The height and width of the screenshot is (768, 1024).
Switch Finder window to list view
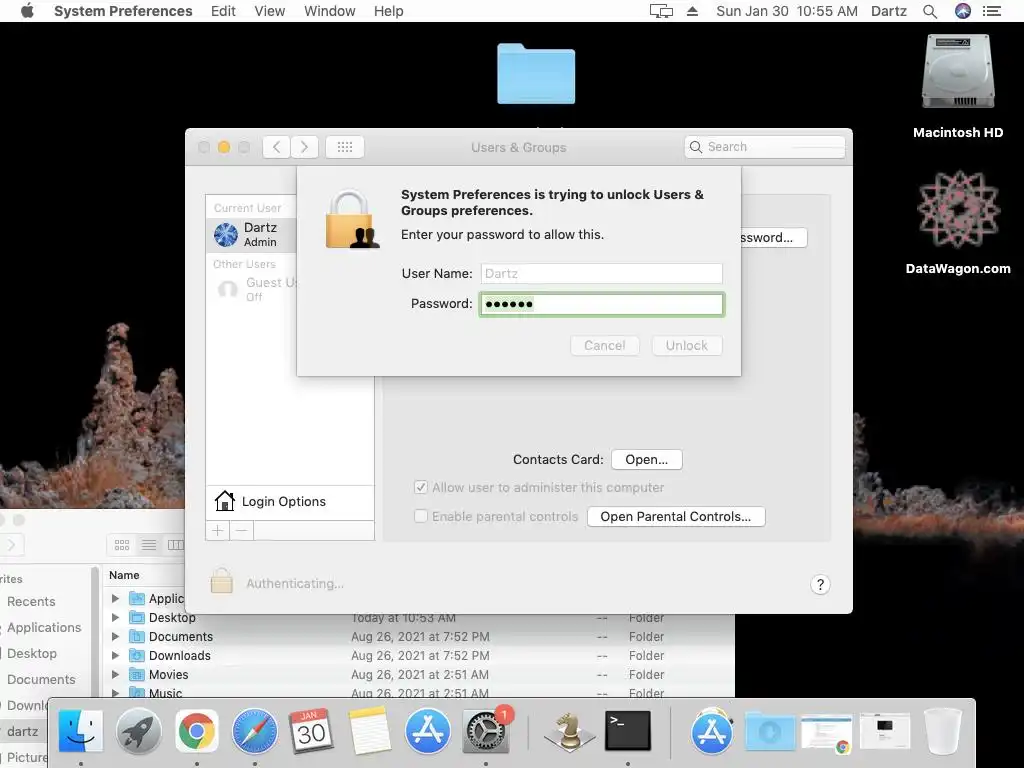[x=149, y=545]
